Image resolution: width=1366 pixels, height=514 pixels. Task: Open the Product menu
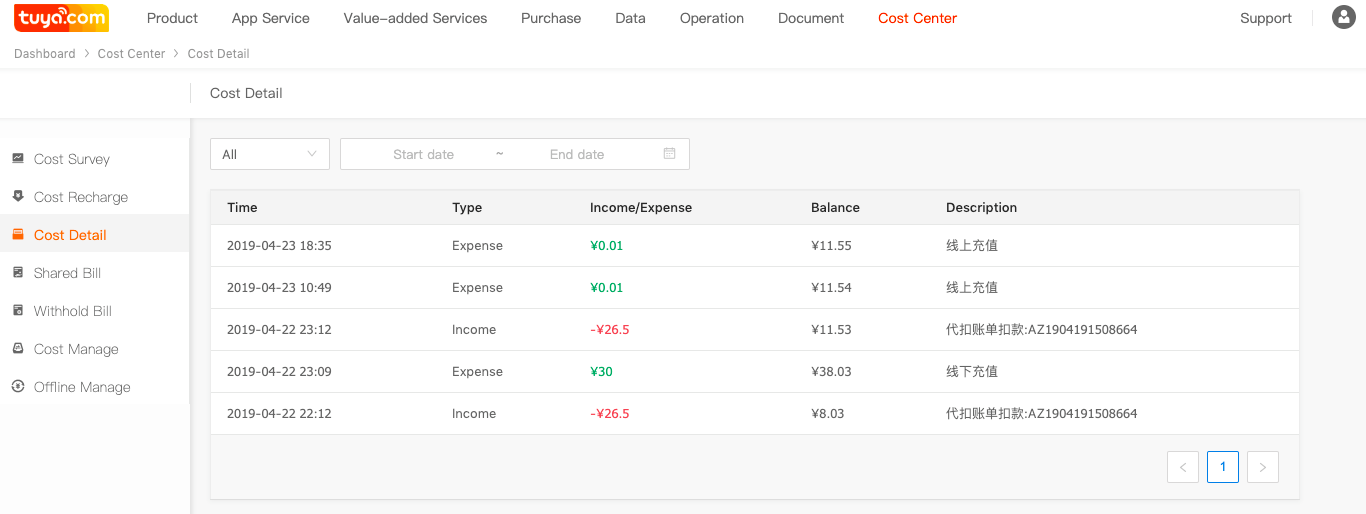172,18
